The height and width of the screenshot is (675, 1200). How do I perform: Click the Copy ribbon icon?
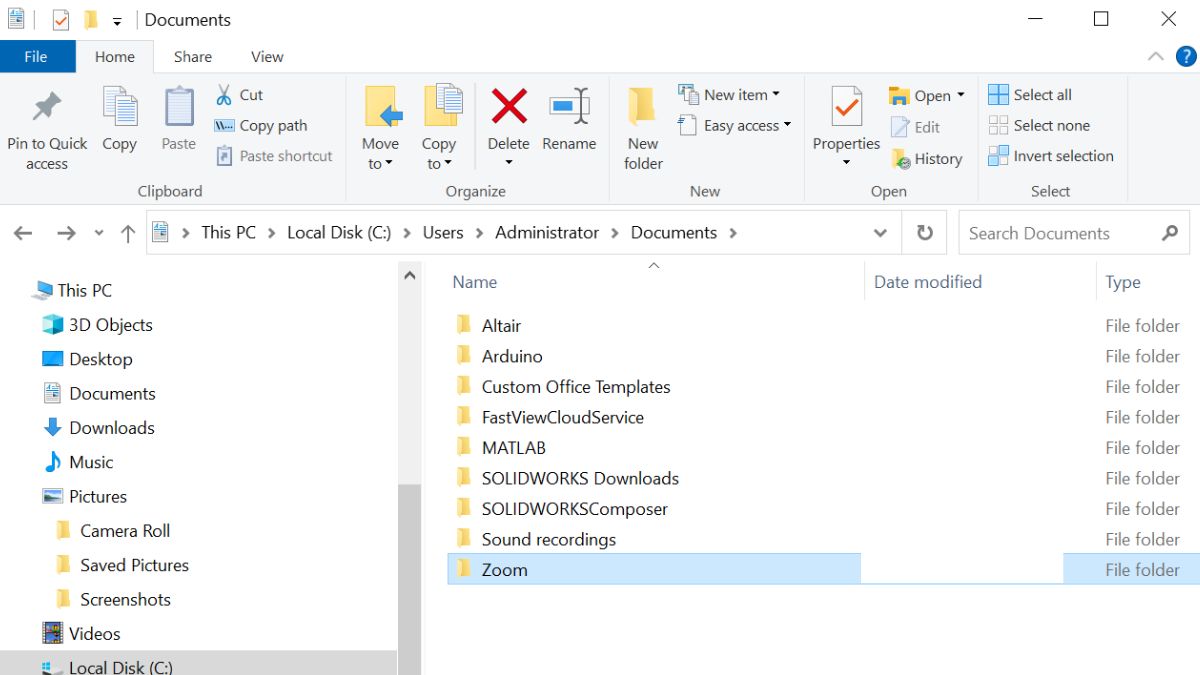(x=119, y=120)
